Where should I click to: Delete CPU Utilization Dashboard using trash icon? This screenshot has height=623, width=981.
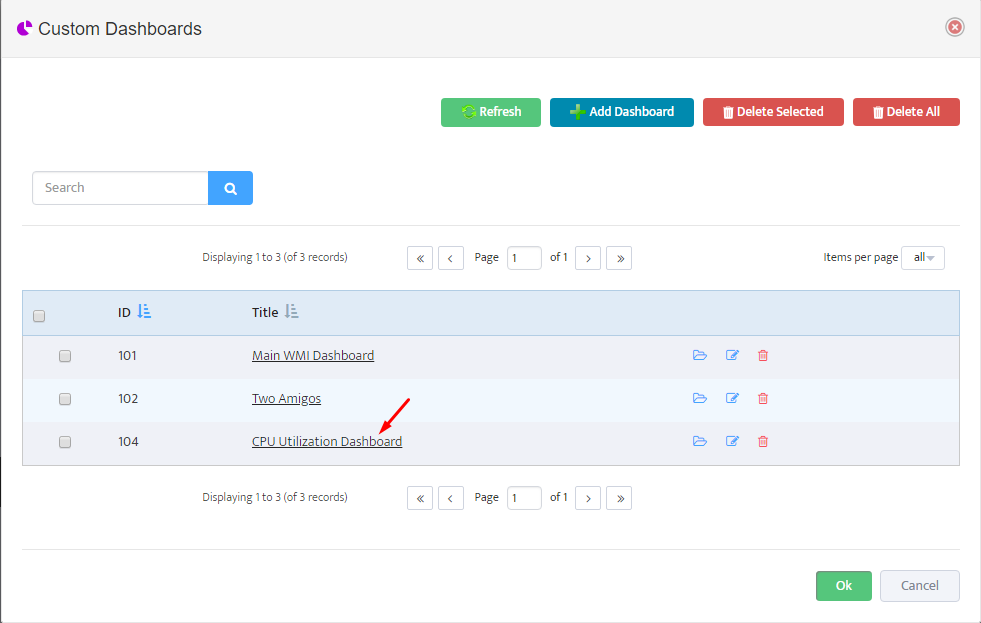coord(763,442)
